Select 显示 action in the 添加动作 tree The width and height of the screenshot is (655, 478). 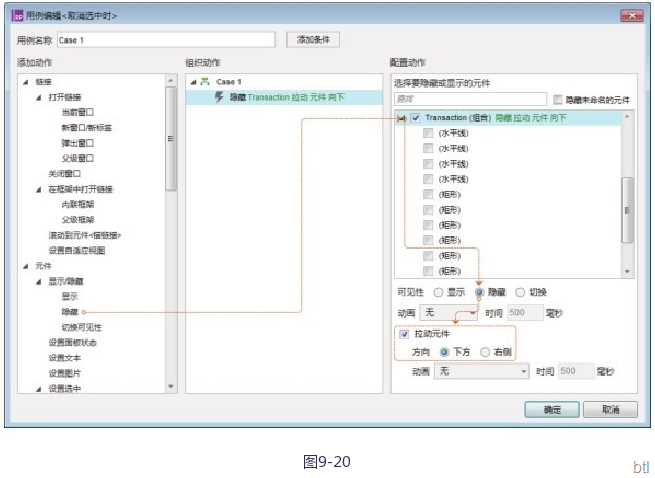coord(70,297)
